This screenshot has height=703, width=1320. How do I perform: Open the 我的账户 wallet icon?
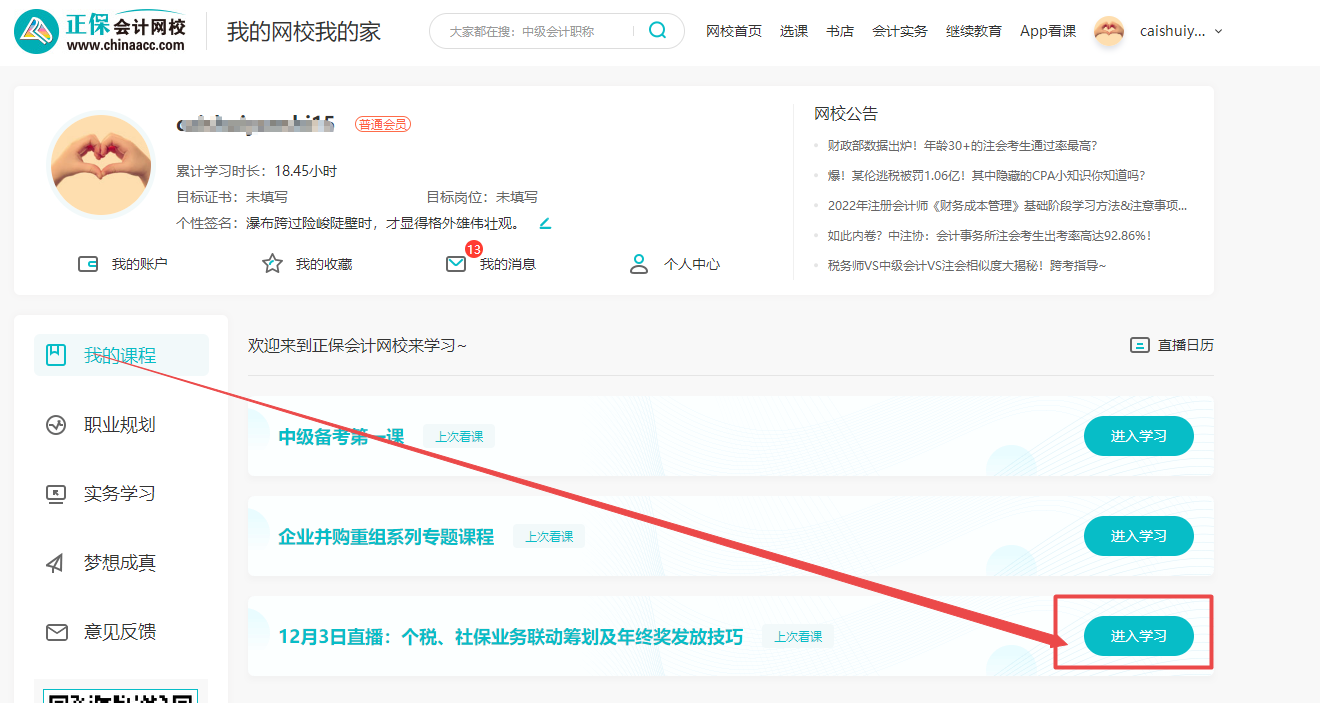[88, 264]
